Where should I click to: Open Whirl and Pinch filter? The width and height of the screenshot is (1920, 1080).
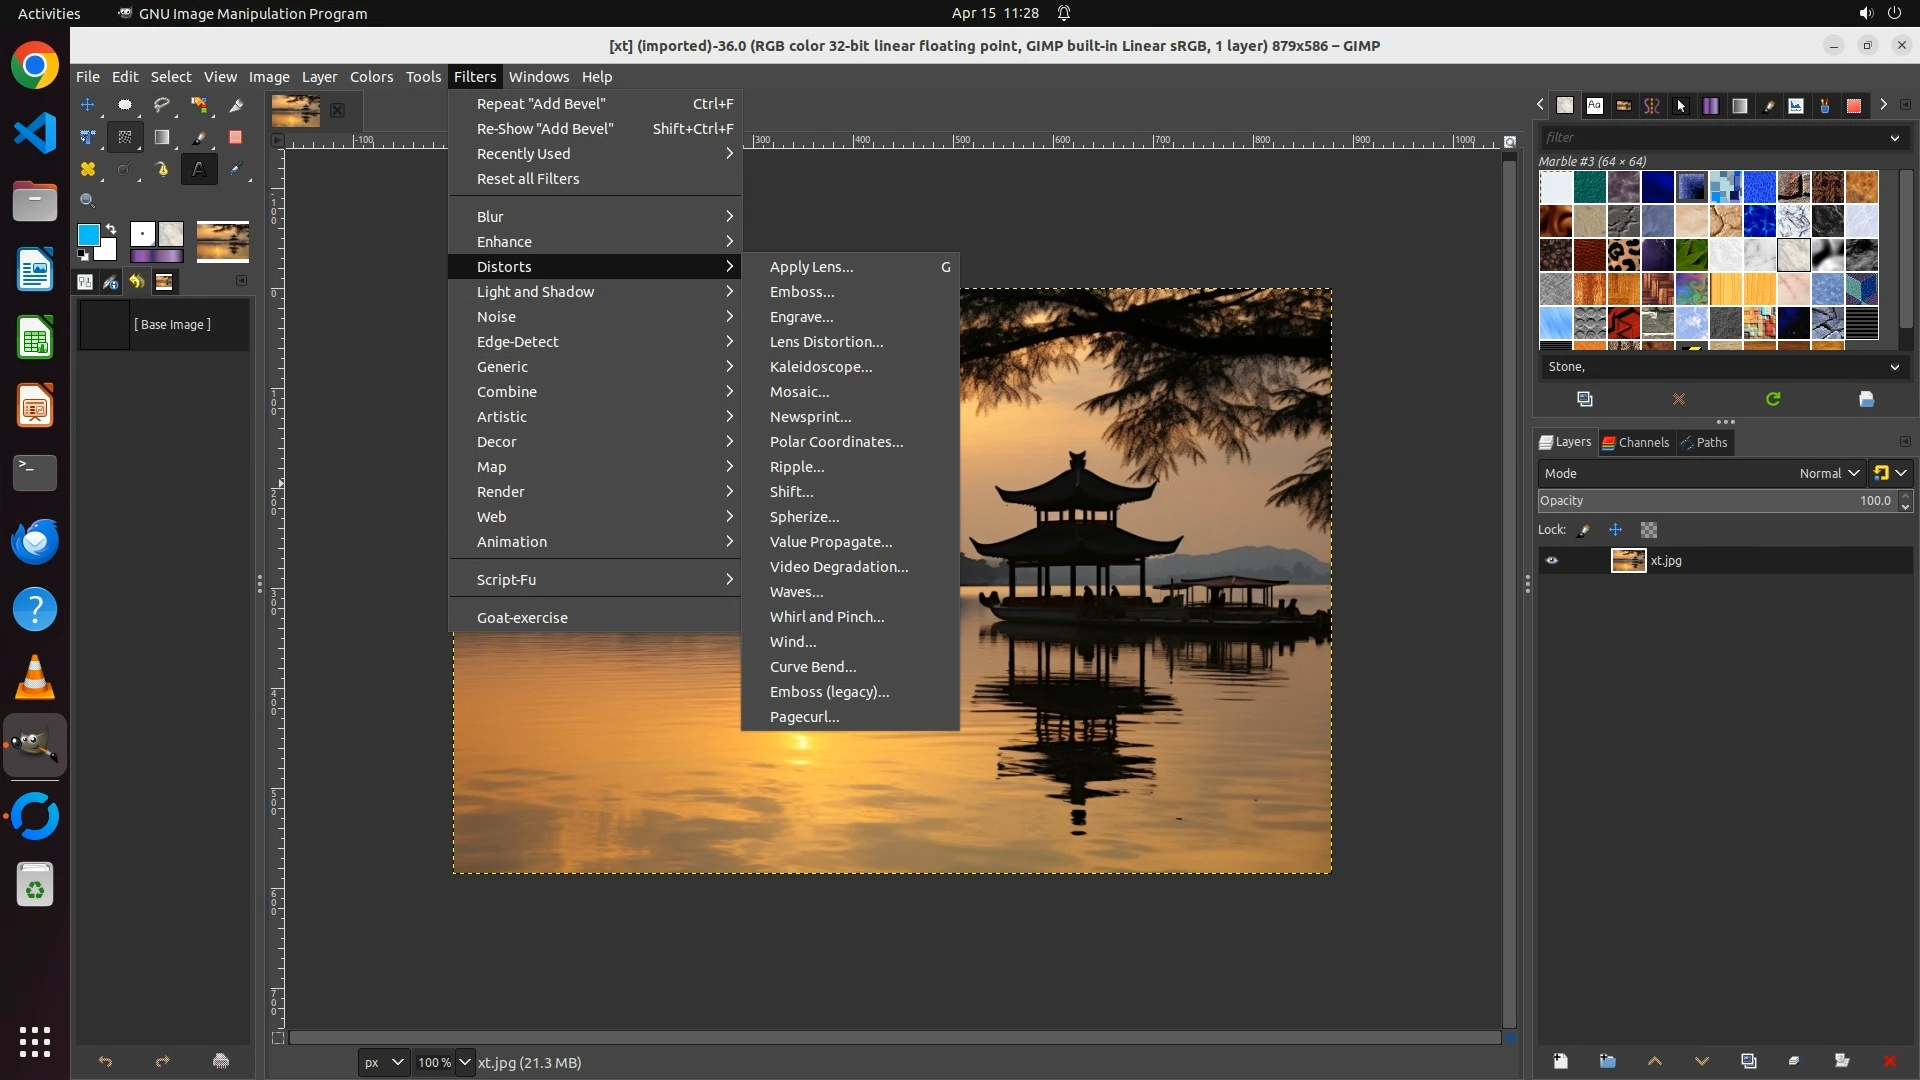[826, 617]
